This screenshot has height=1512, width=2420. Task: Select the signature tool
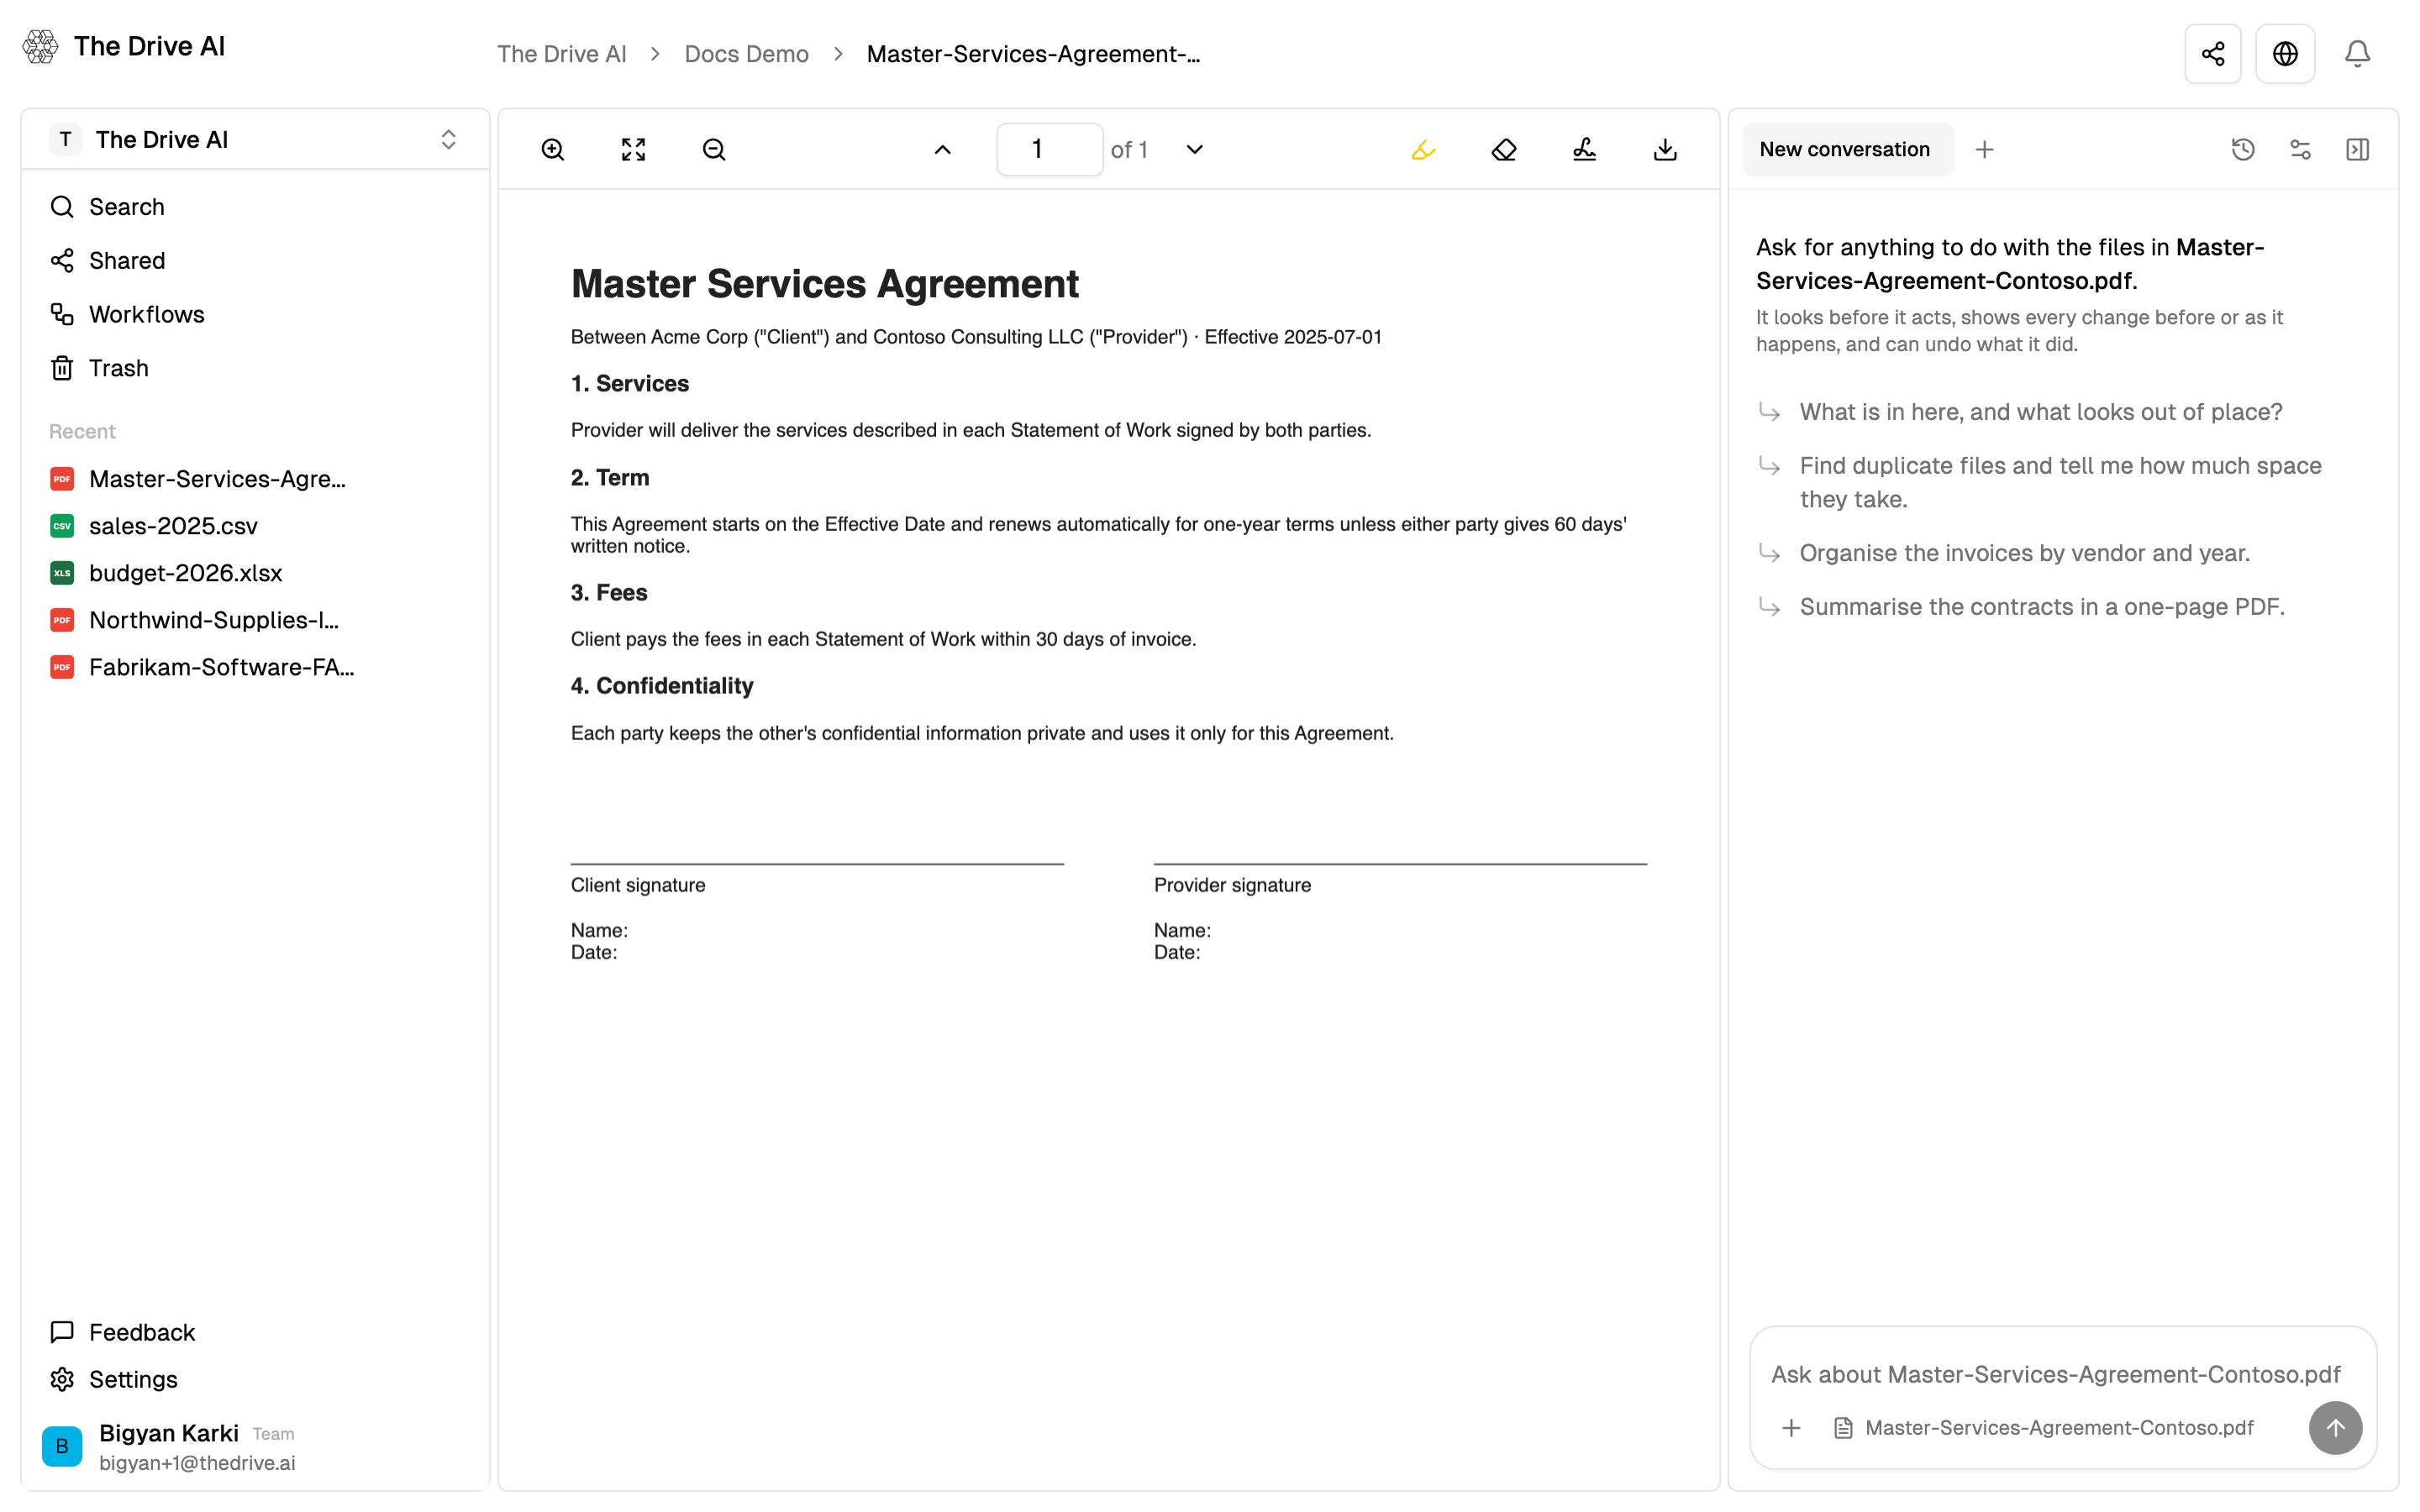point(1584,150)
